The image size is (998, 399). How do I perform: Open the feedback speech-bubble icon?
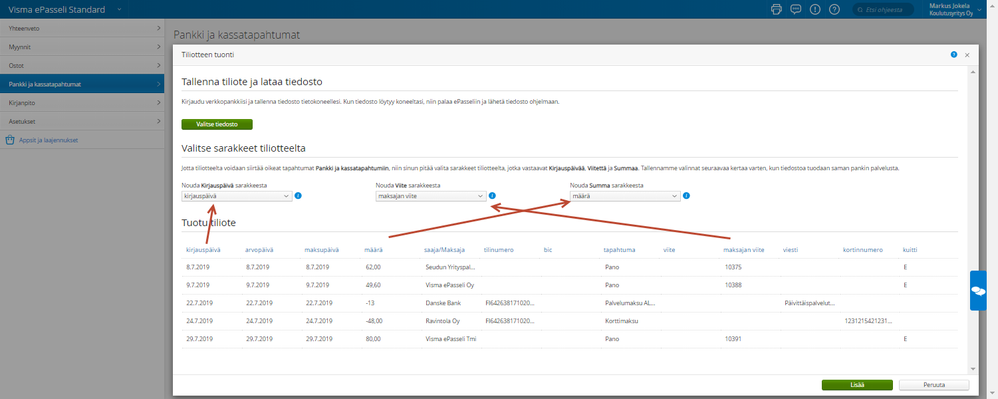tap(796, 9)
